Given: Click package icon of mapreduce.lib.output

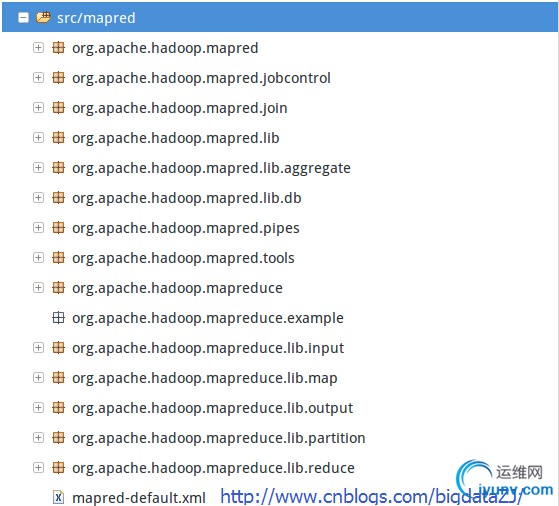Looking at the screenshot, I should pyautogui.click(x=58, y=407).
